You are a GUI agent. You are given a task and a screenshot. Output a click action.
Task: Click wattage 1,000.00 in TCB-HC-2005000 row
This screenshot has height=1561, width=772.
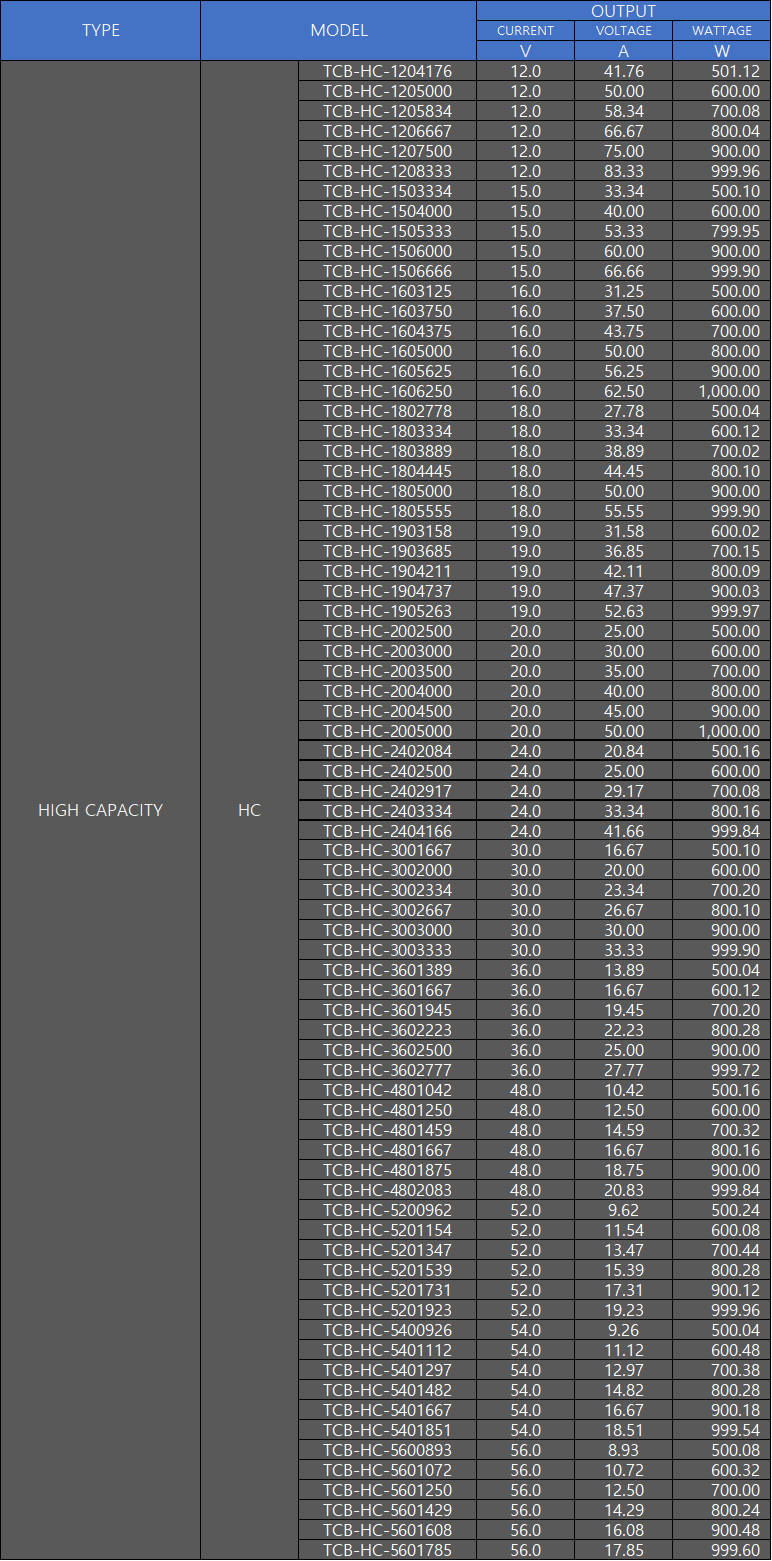(729, 731)
